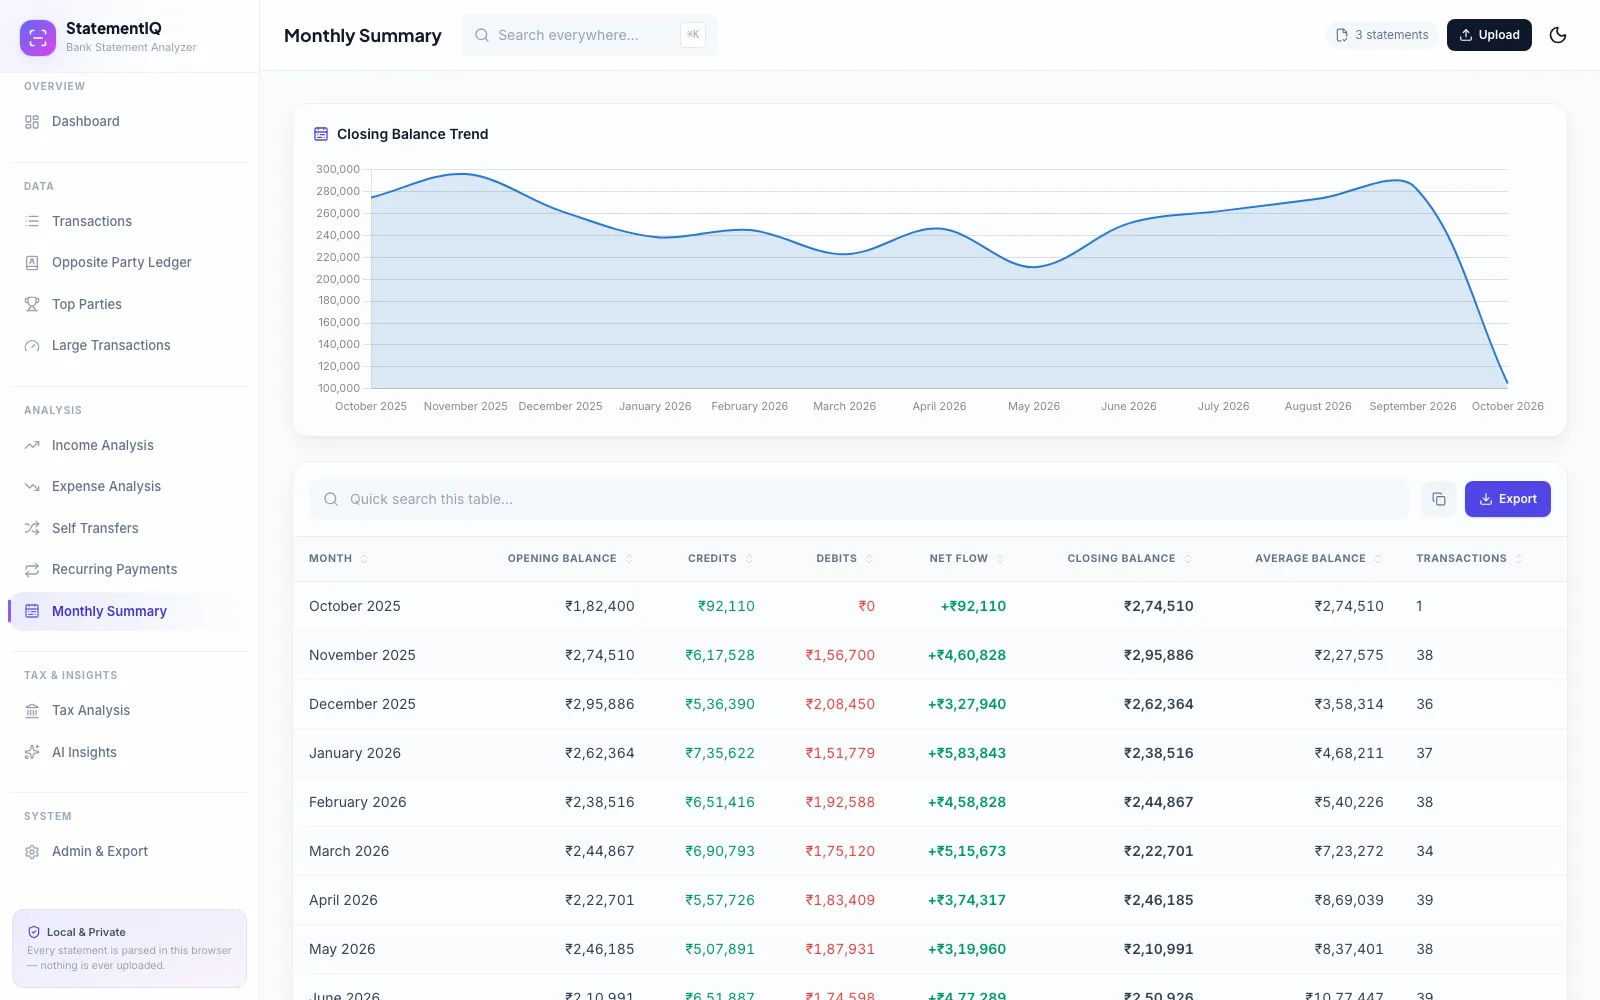Go to Large Transactions
1600x1000 pixels.
pyautogui.click(x=129, y=345)
